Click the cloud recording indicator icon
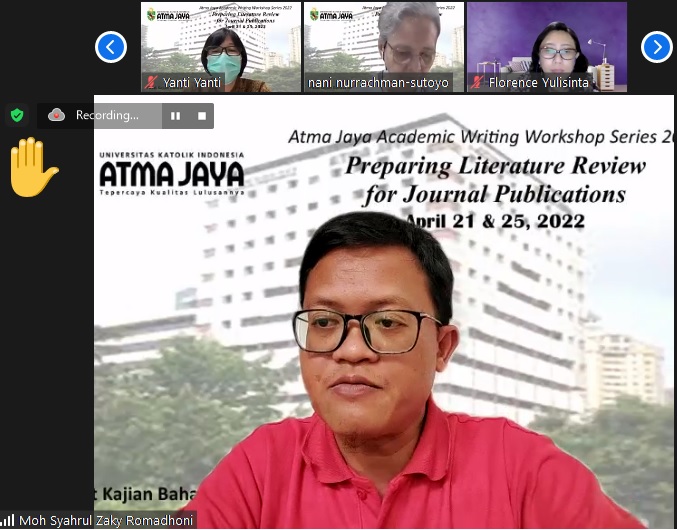 tap(56, 115)
